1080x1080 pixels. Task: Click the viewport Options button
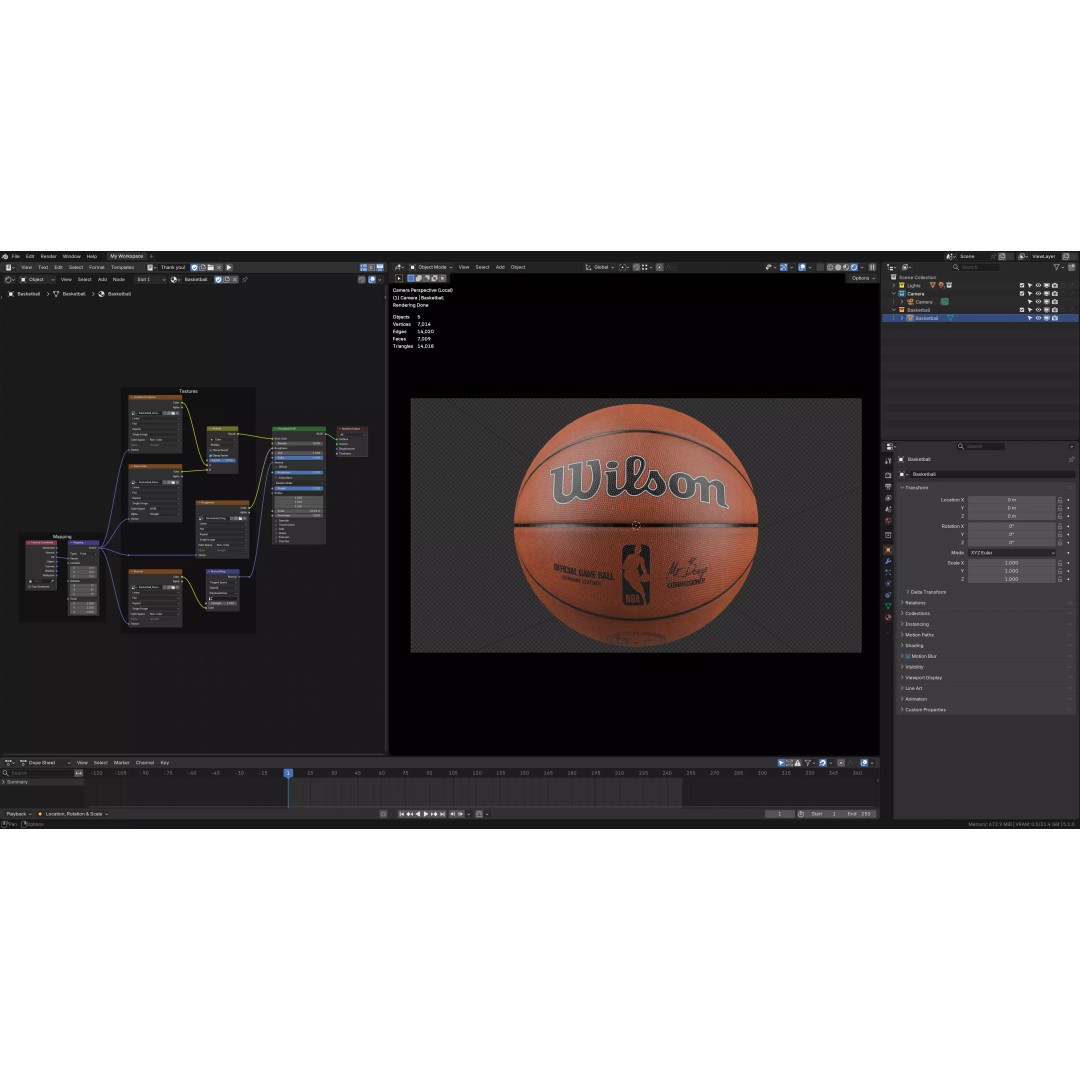[860, 278]
